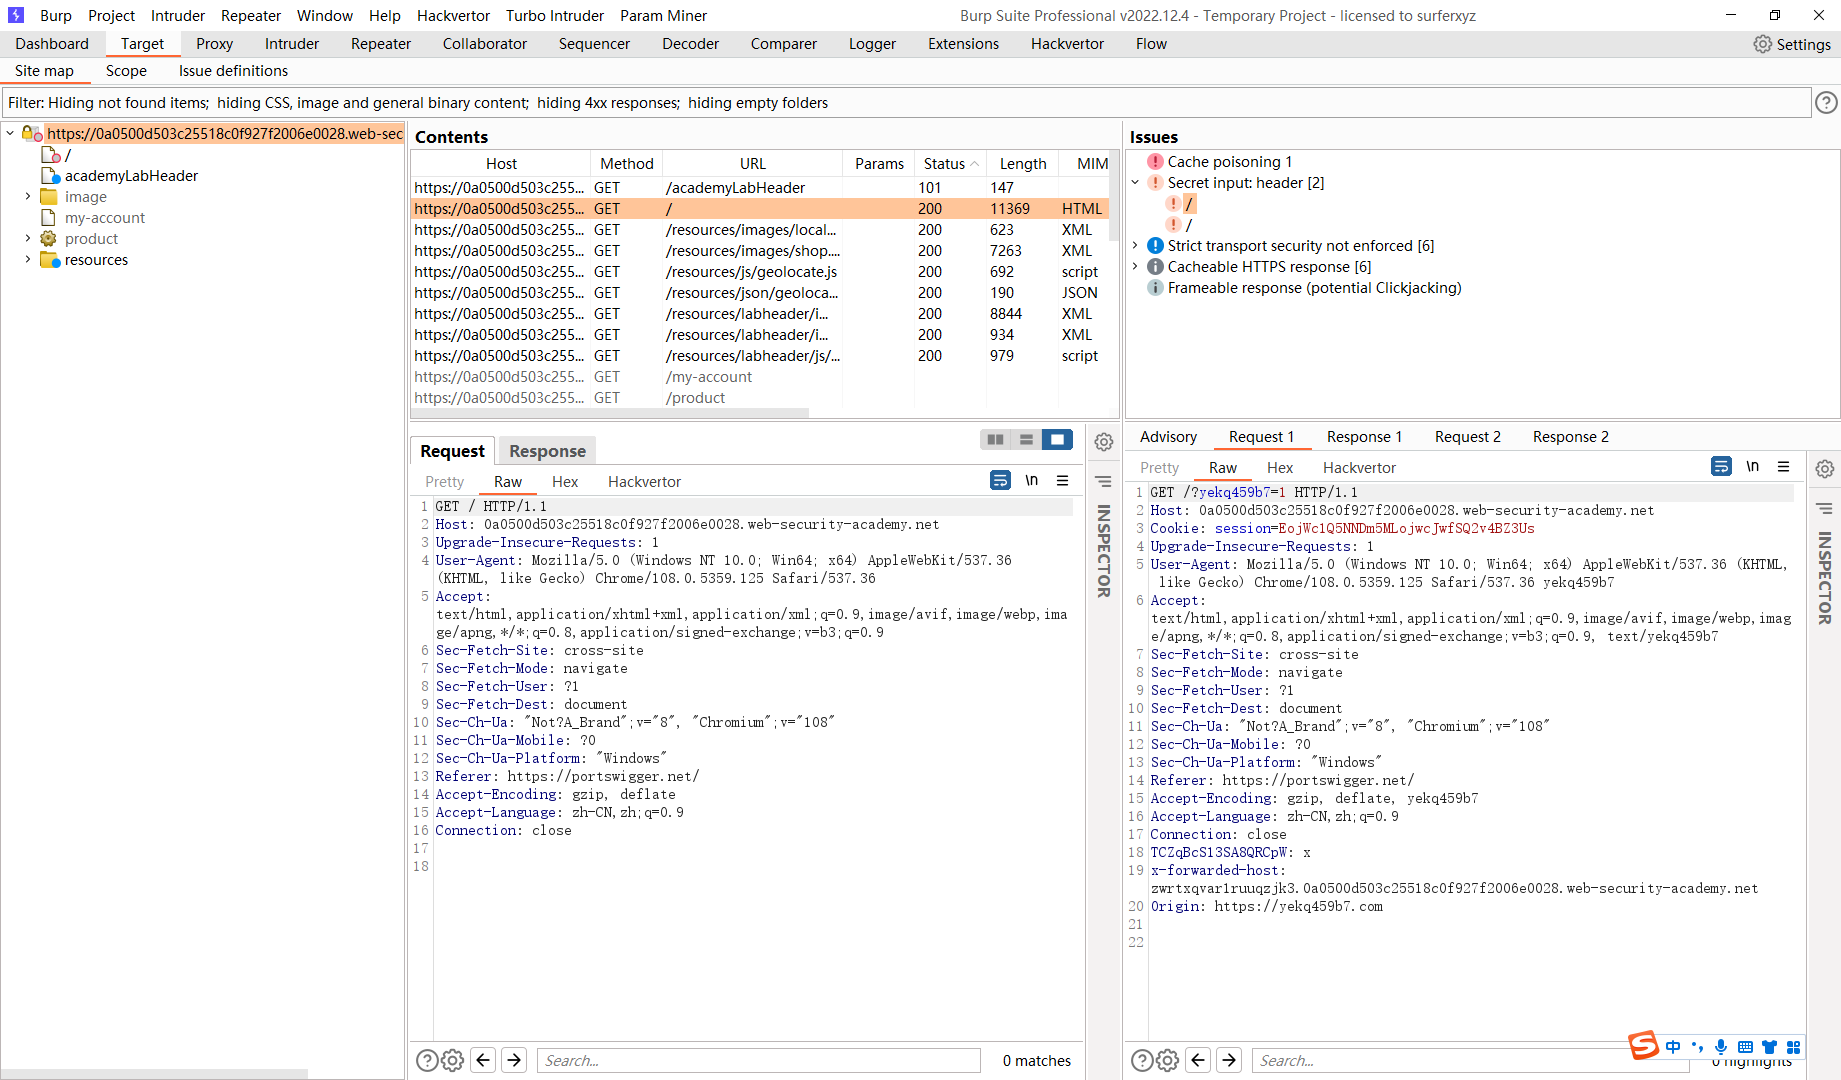Screen dimensions: 1841x1080
Task: Click the site map filter bar
Action: [906, 103]
